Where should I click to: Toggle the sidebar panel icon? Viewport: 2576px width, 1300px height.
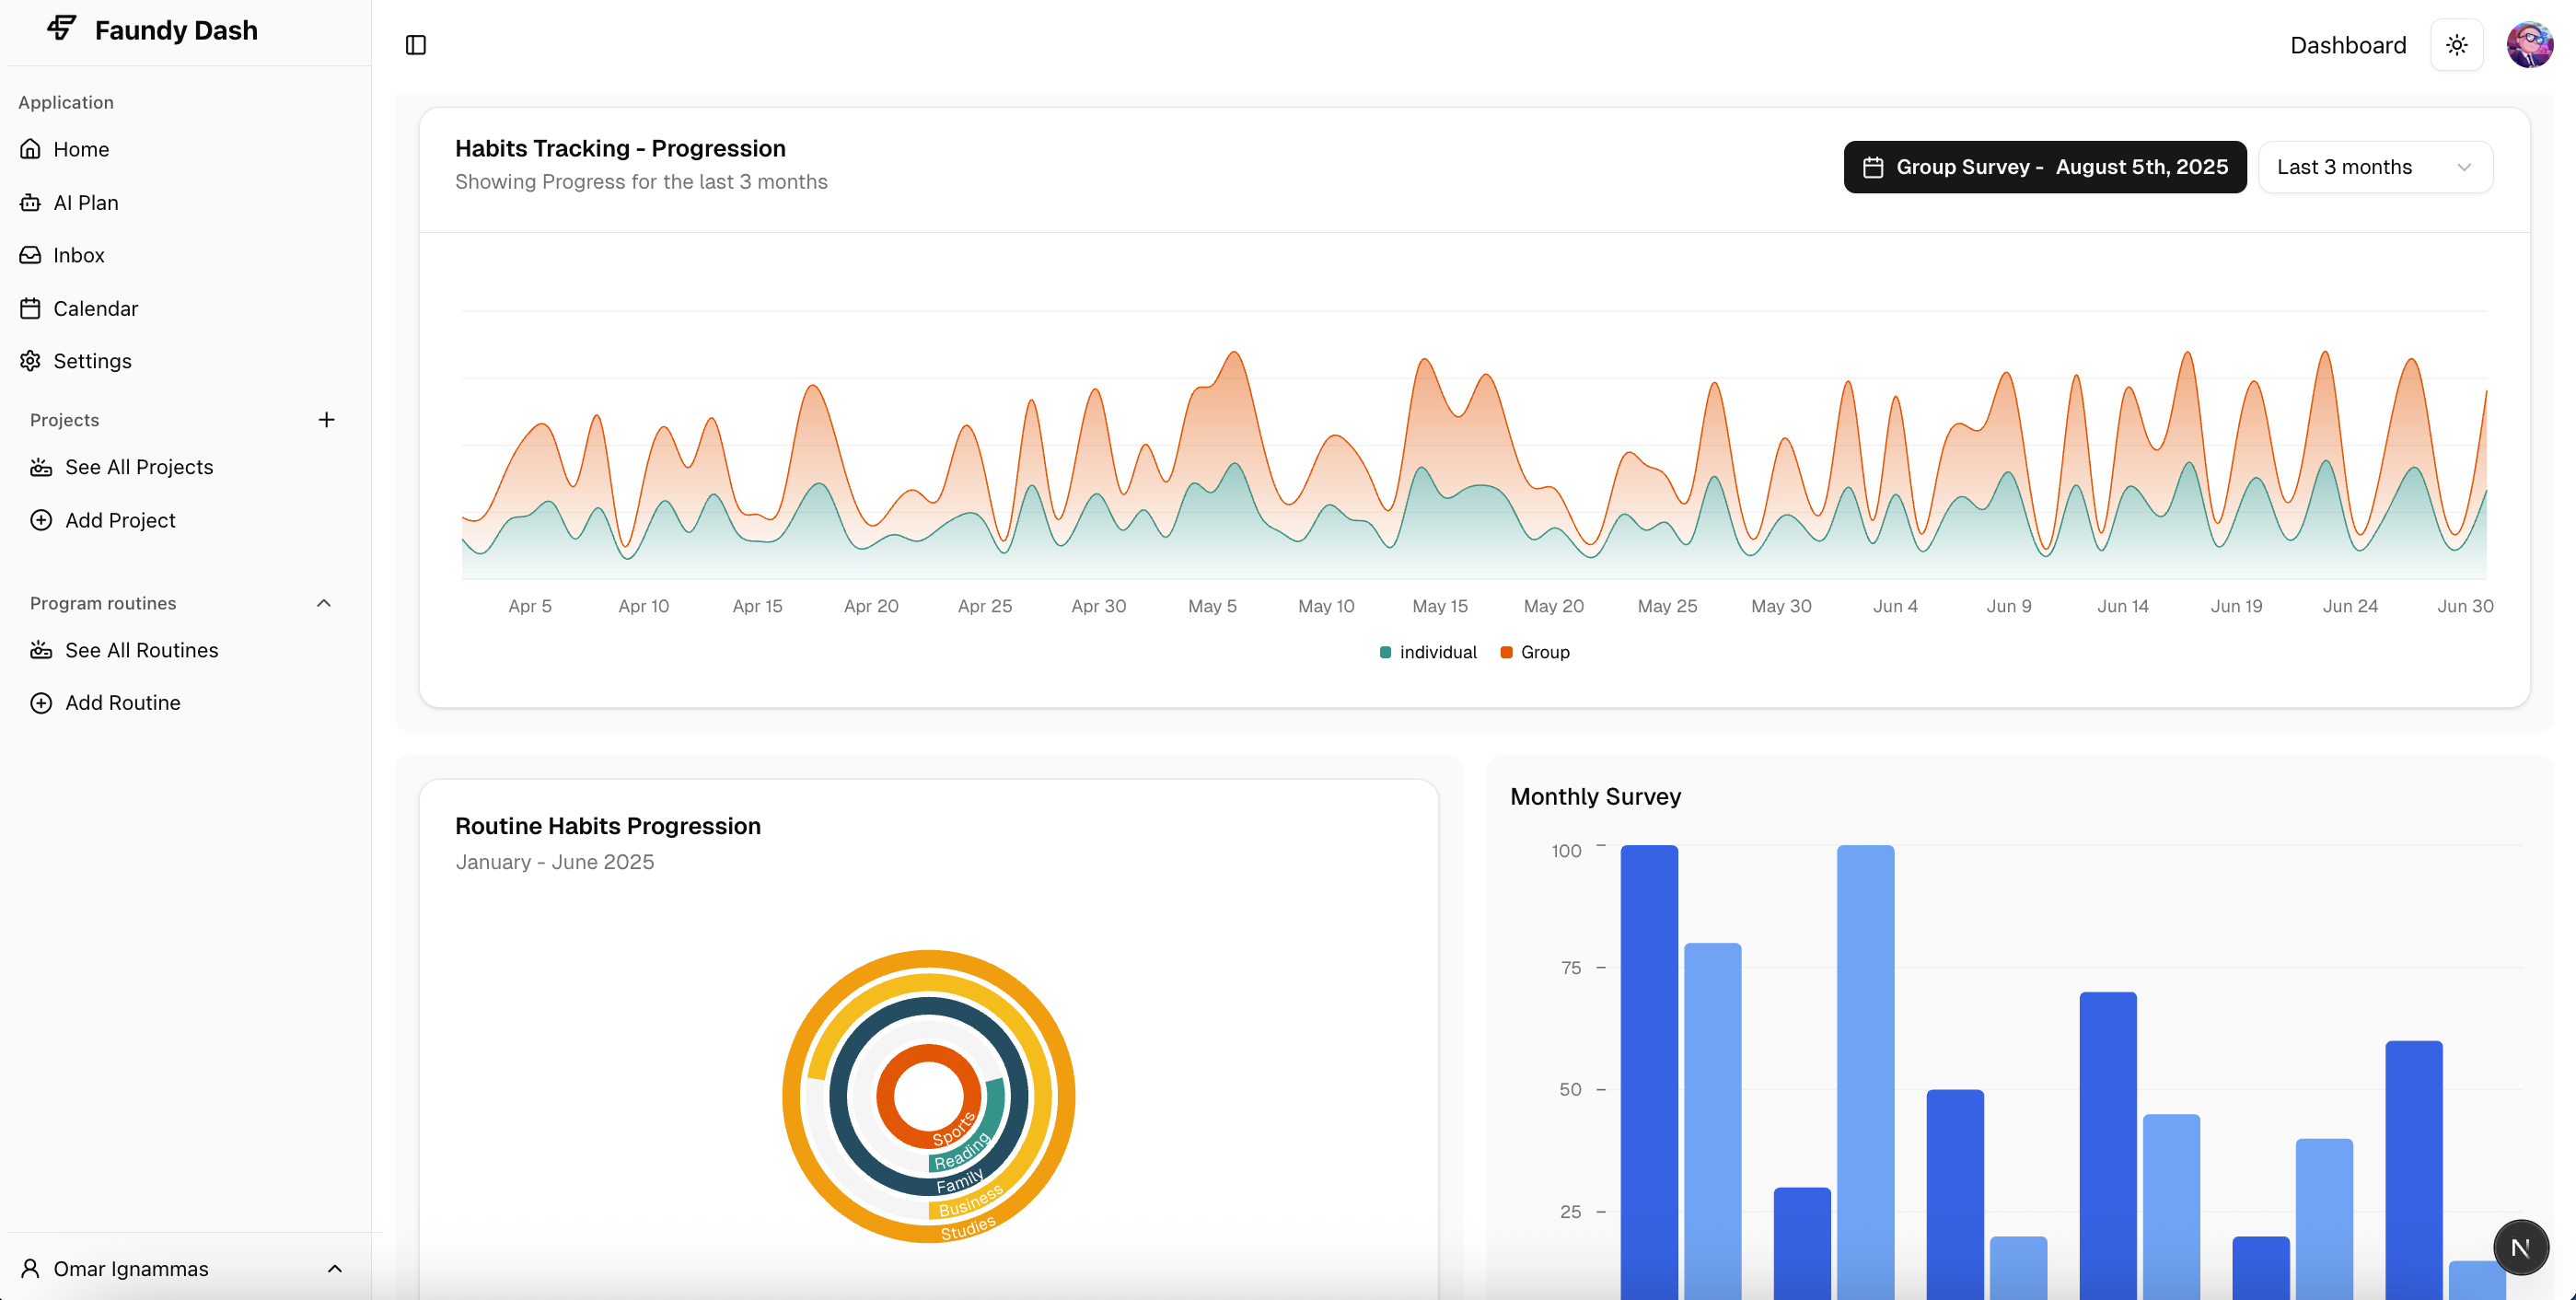416,45
